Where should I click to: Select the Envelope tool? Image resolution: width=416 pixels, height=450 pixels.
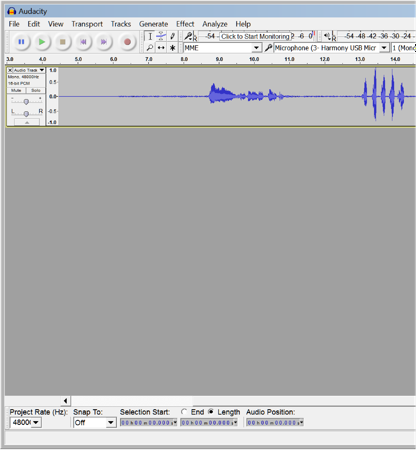pos(161,36)
